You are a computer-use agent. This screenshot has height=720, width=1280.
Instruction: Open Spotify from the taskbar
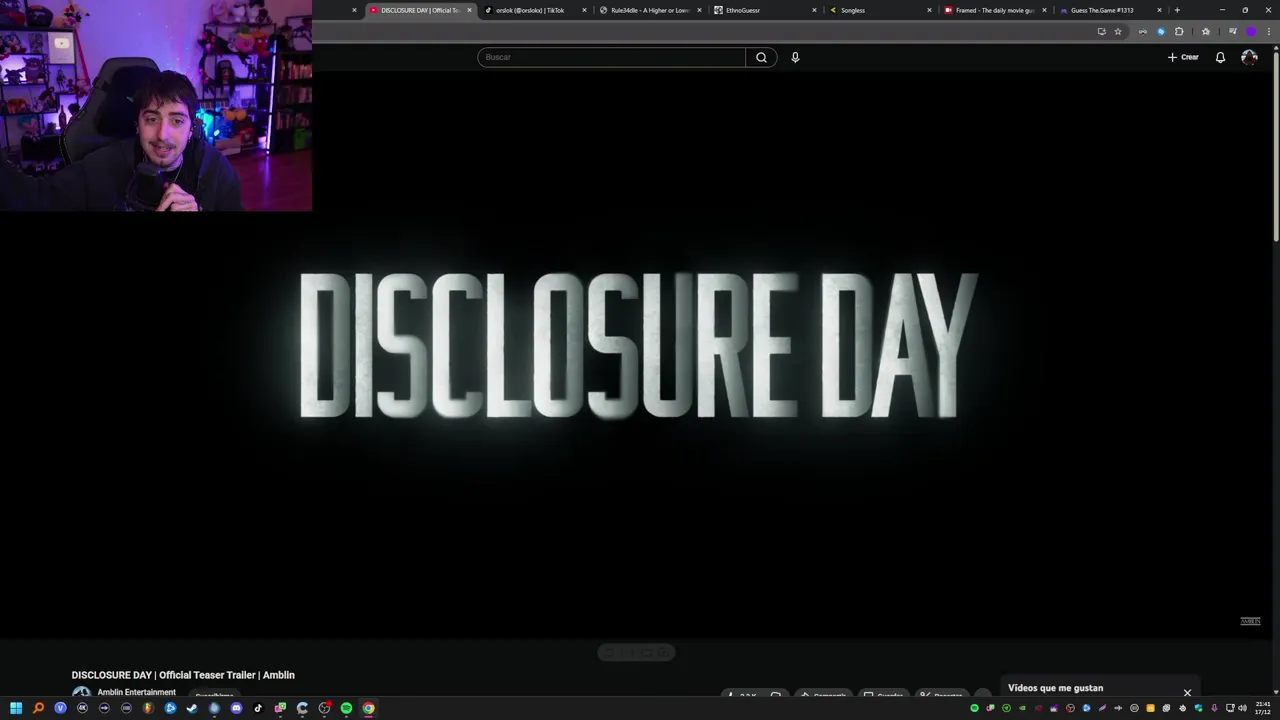[x=346, y=708]
